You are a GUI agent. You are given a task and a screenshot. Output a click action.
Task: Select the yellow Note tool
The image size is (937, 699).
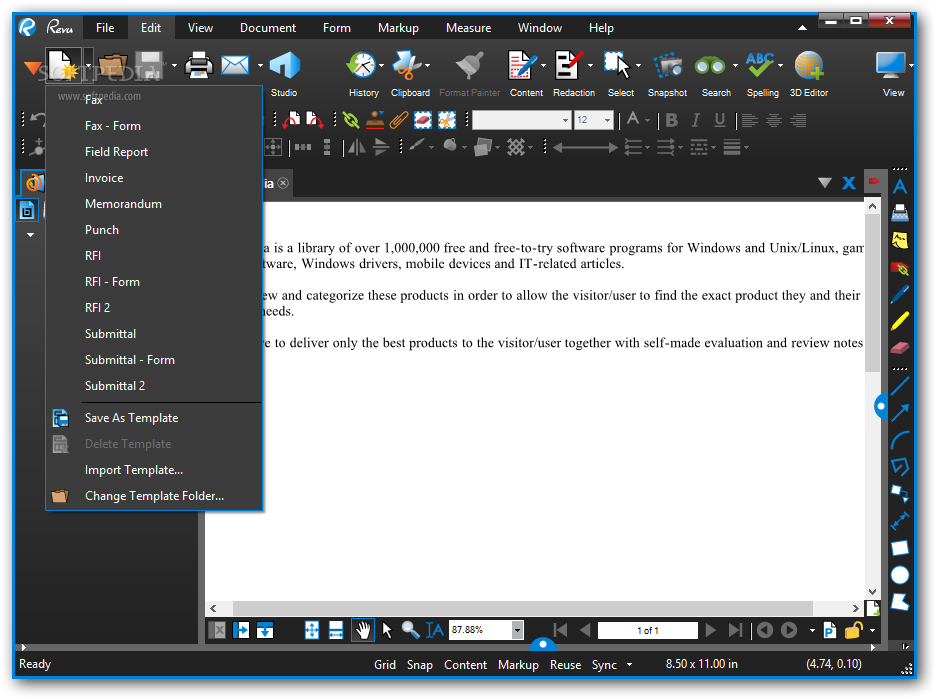(900, 240)
